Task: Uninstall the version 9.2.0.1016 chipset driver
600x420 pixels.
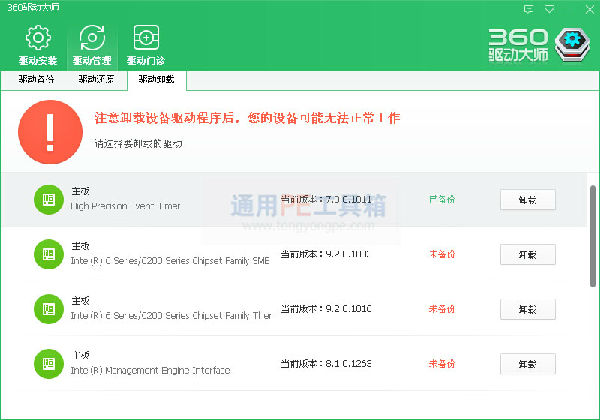Action: (528, 309)
